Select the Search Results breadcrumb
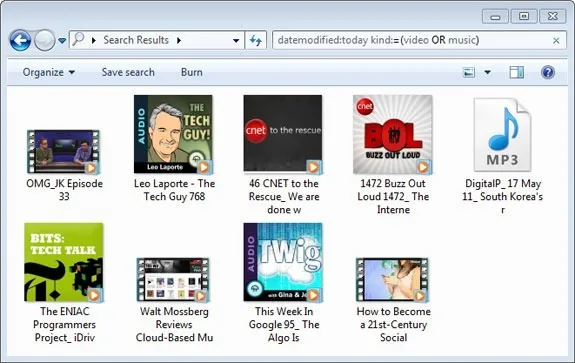575x363 pixels. coord(136,40)
